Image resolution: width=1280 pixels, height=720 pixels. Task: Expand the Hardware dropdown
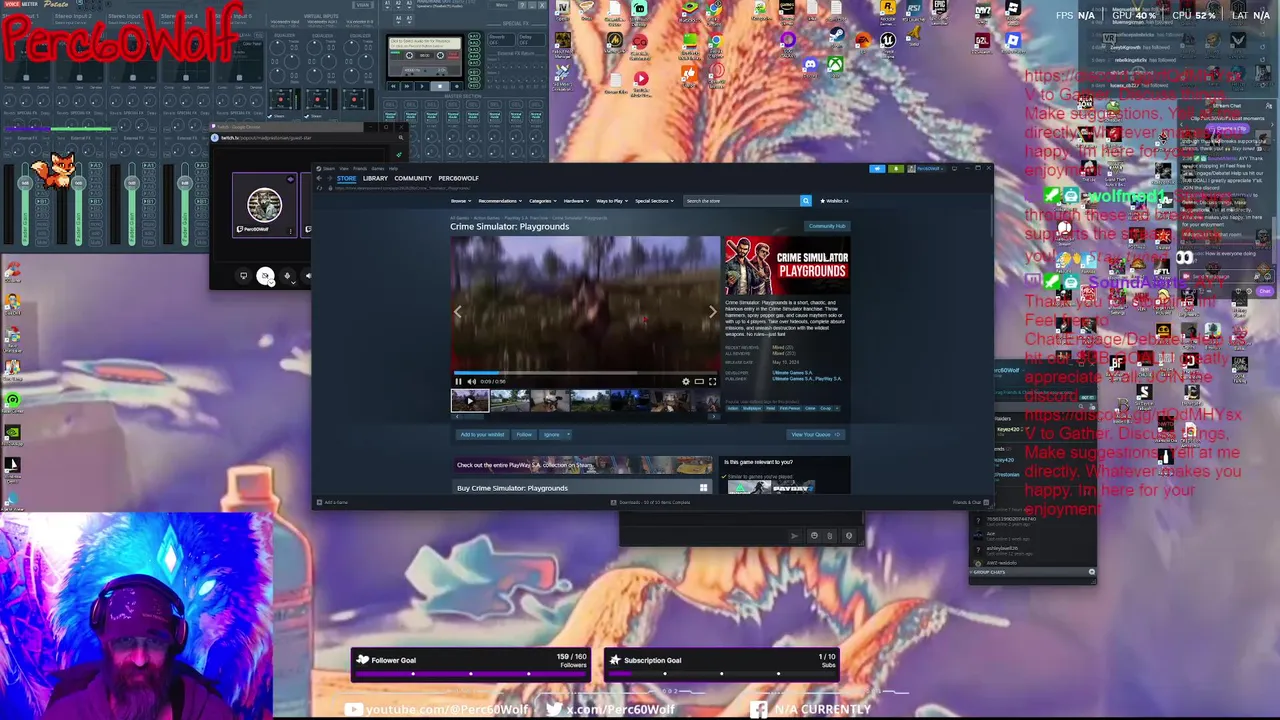click(577, 201)
